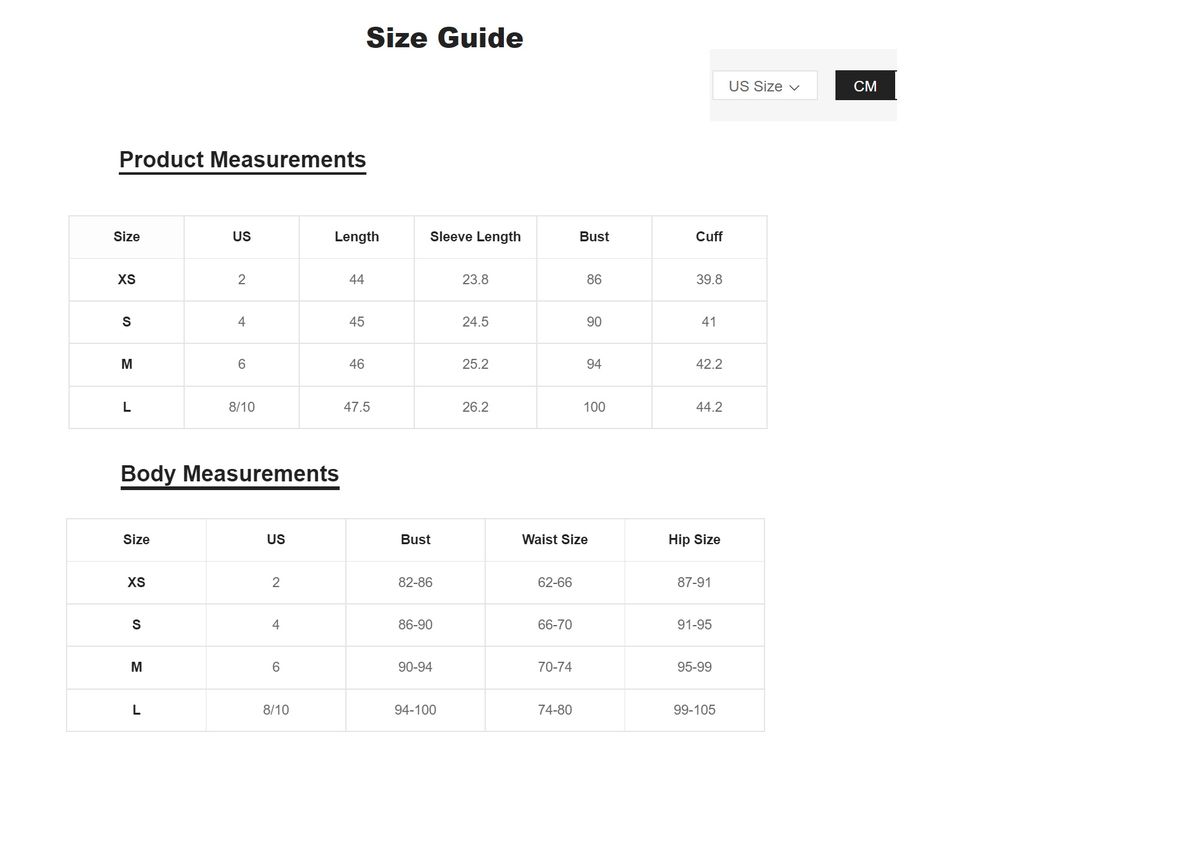Click the Hip Size column header

click(694, 540)
